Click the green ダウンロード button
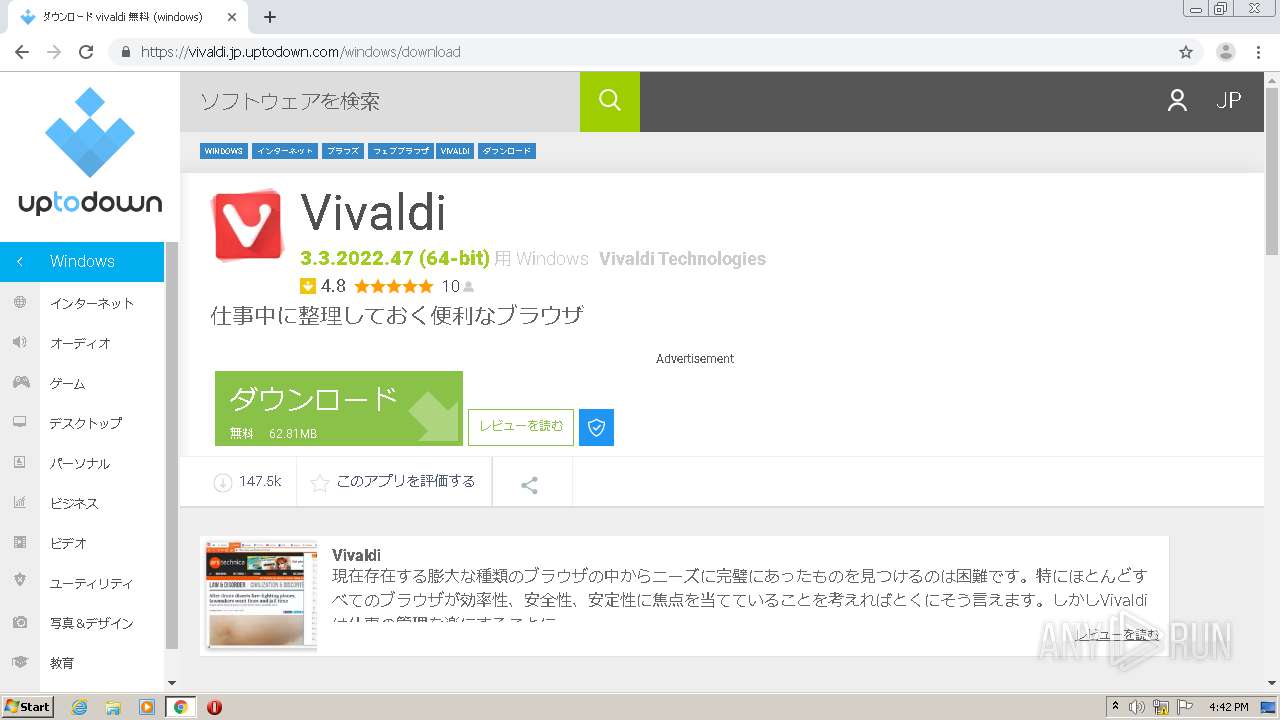 tap(339, 408)
